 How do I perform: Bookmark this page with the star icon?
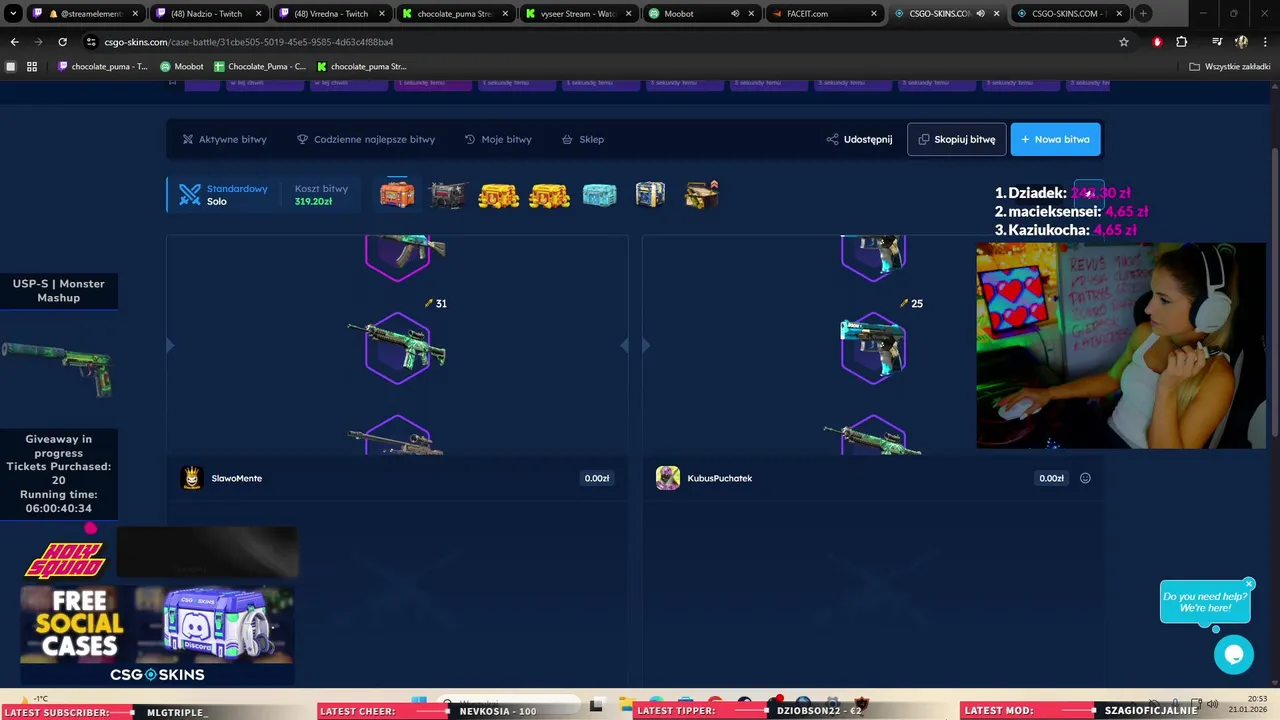(1124, 42)
